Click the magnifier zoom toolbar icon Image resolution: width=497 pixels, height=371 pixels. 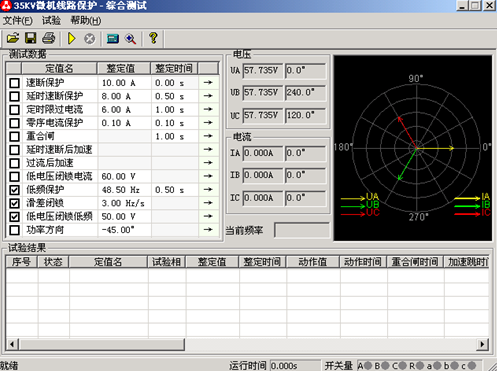130,39
